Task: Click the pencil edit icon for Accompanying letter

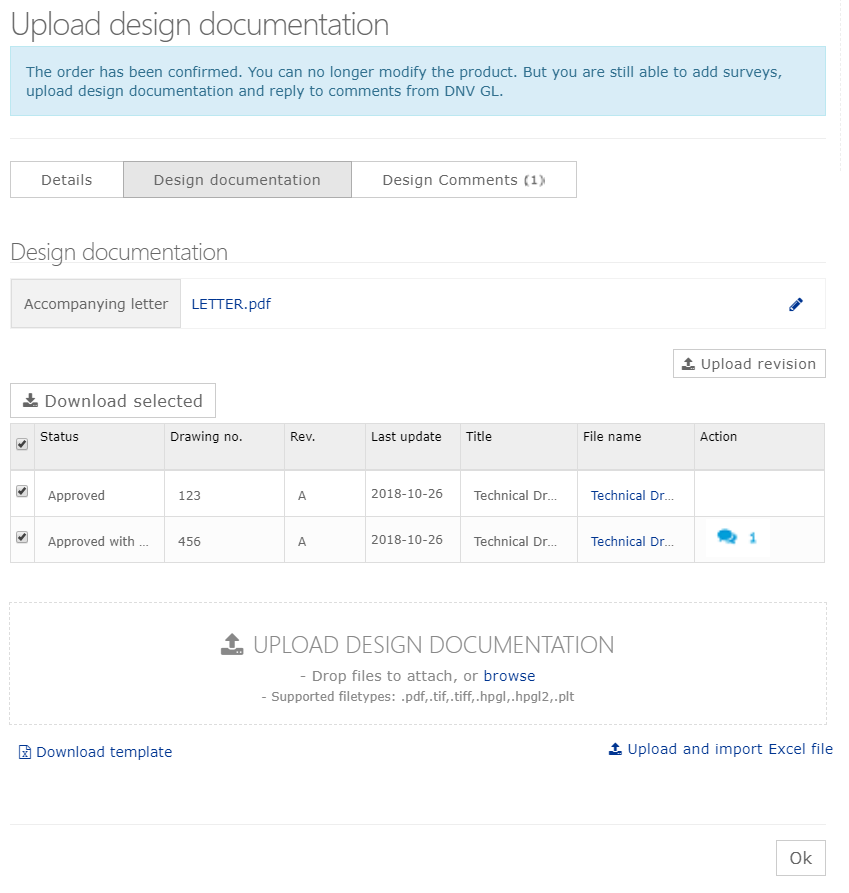Action: click(796, 304)
